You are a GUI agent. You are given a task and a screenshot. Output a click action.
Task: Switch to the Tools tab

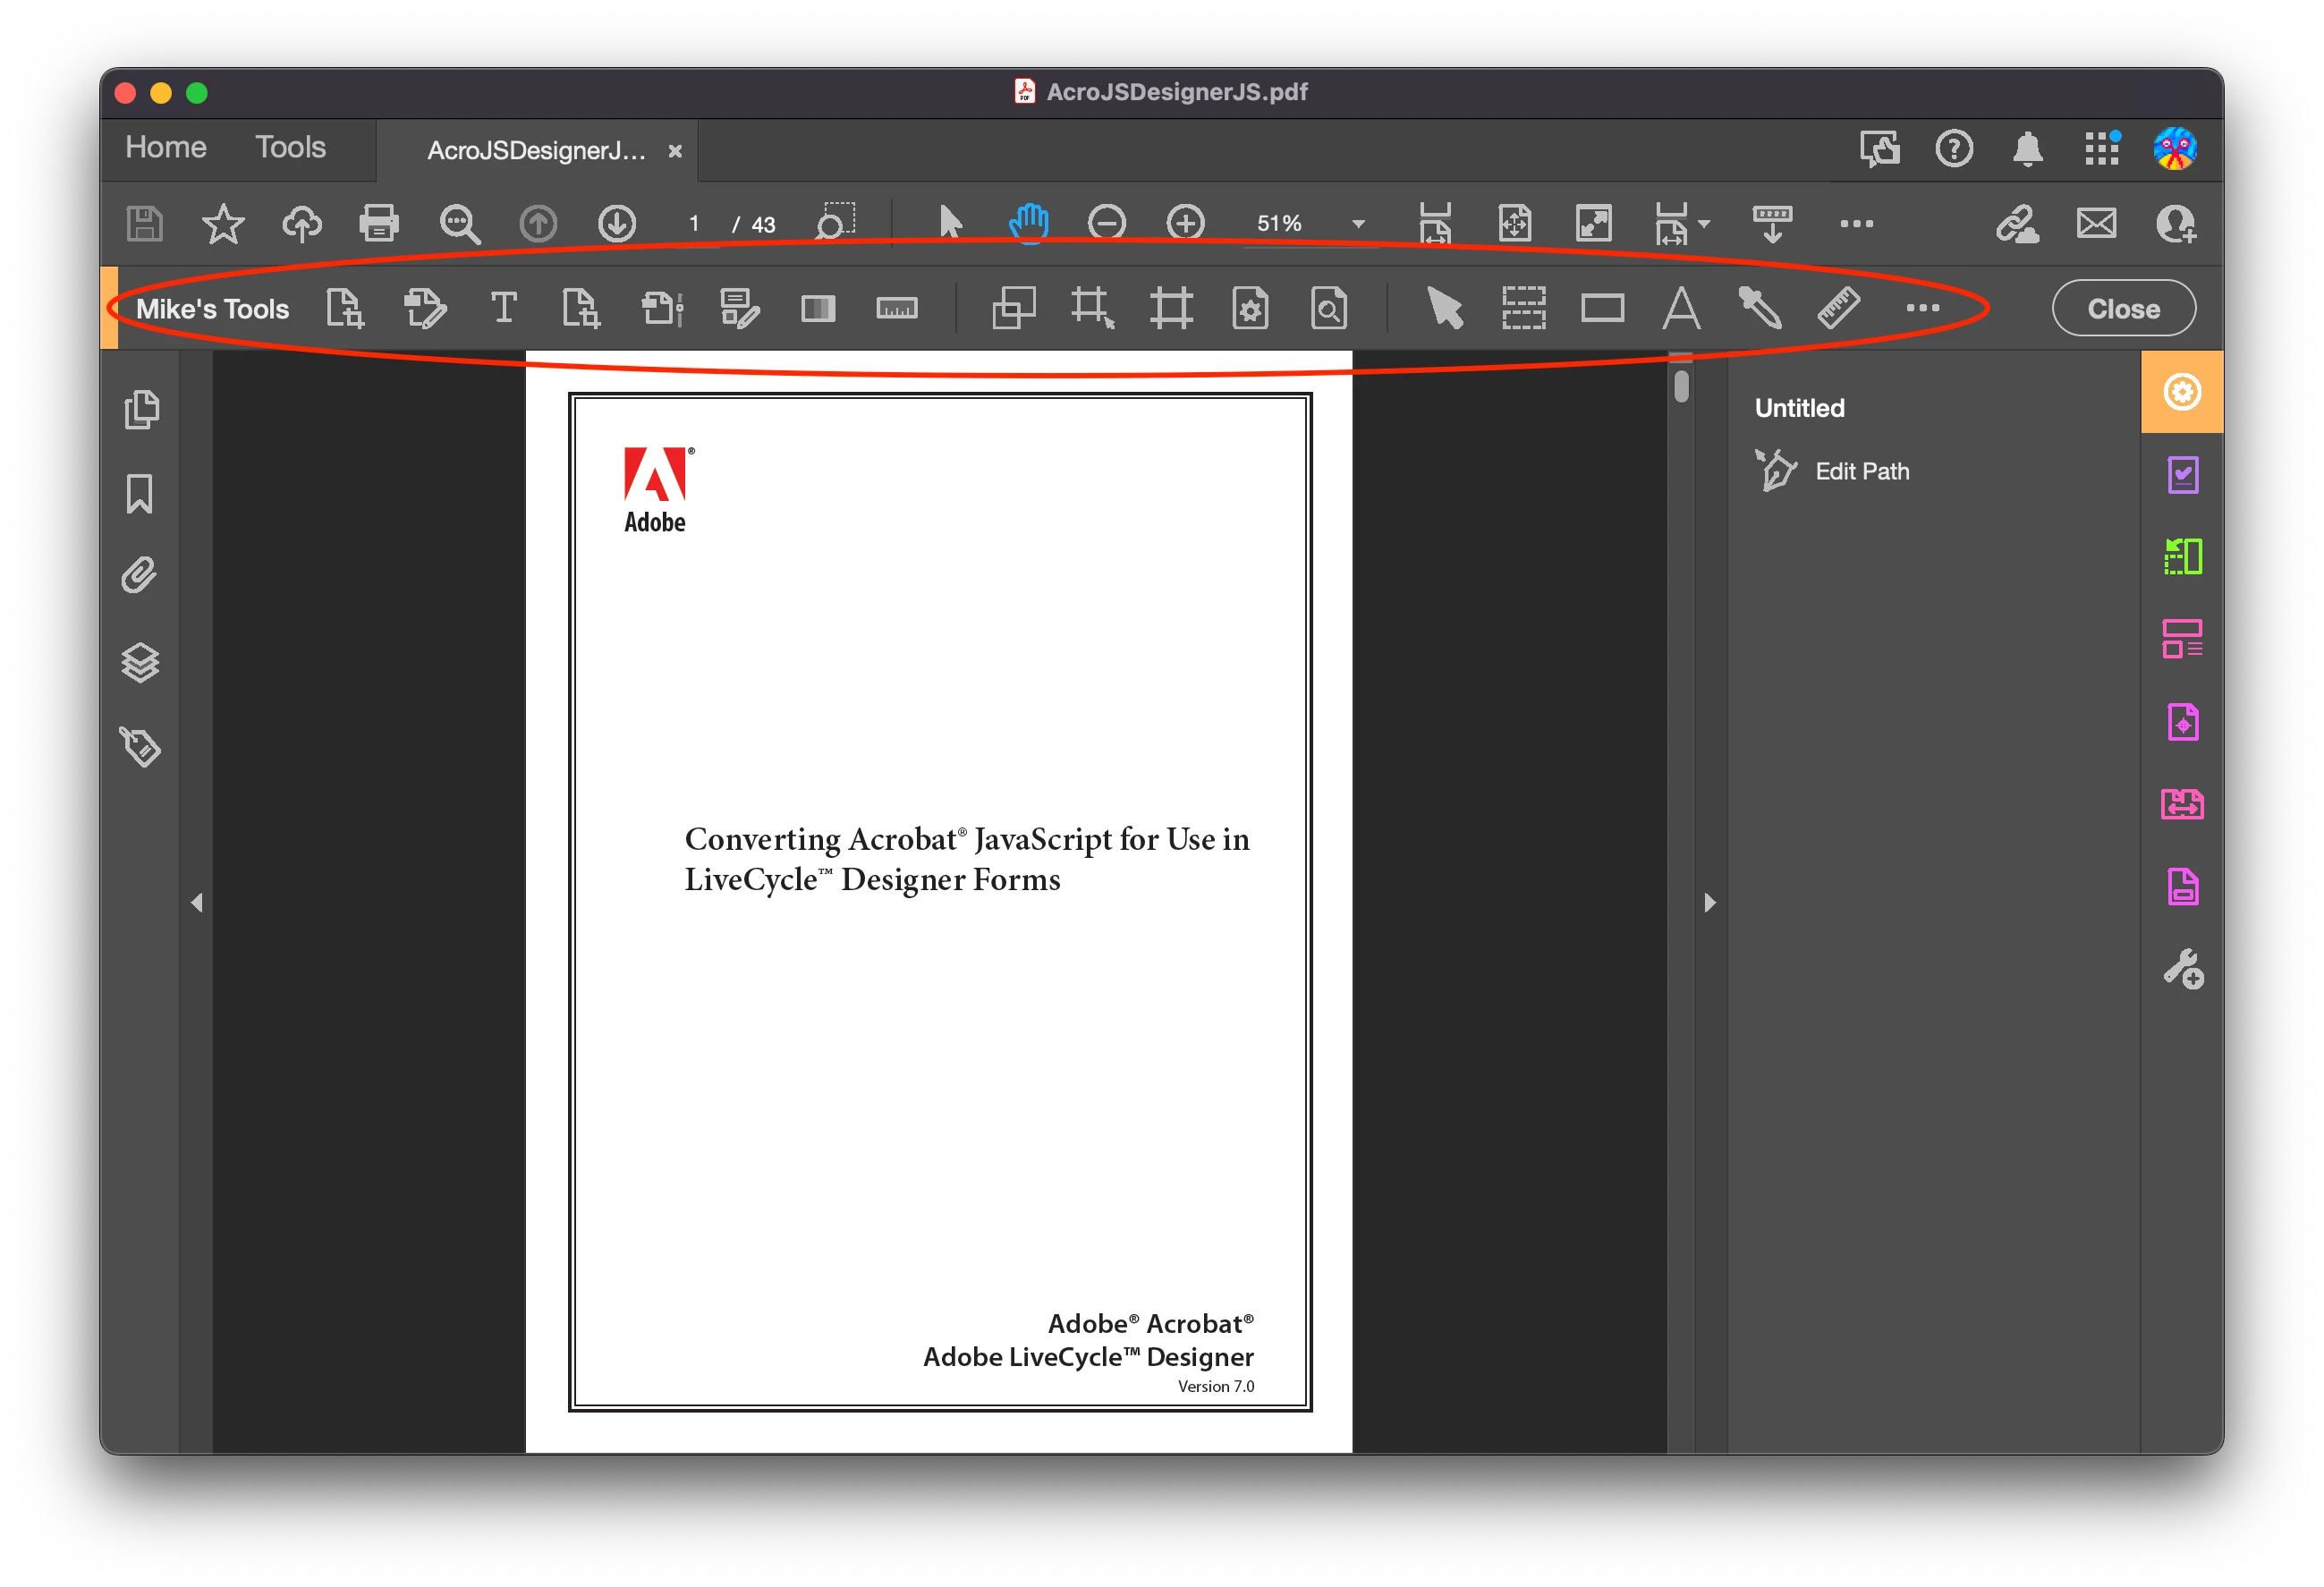290,148
